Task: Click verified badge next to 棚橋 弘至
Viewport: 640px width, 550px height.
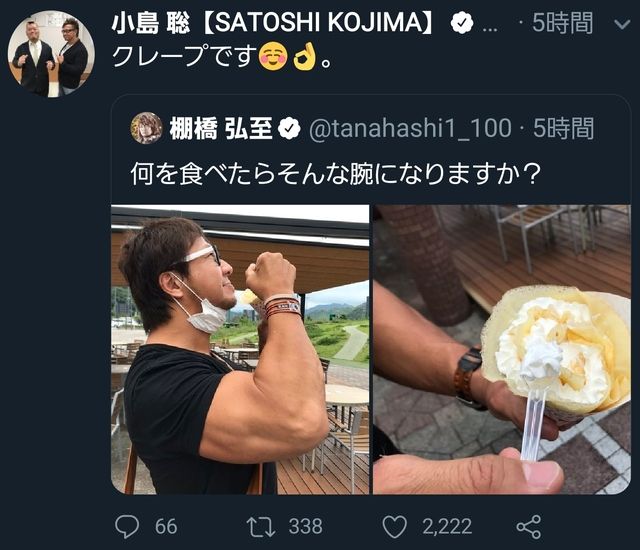Action: pos(289,129)
